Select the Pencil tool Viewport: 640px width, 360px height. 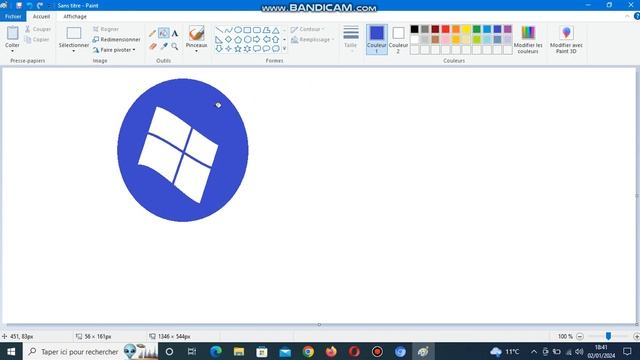click(152, 33)
